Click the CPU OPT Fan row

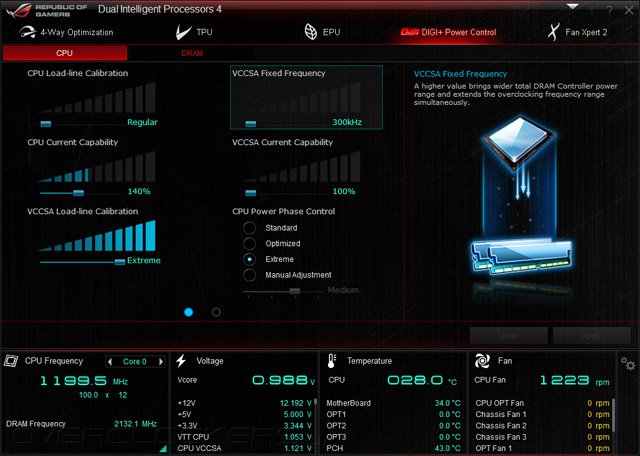tap(542, 403)
